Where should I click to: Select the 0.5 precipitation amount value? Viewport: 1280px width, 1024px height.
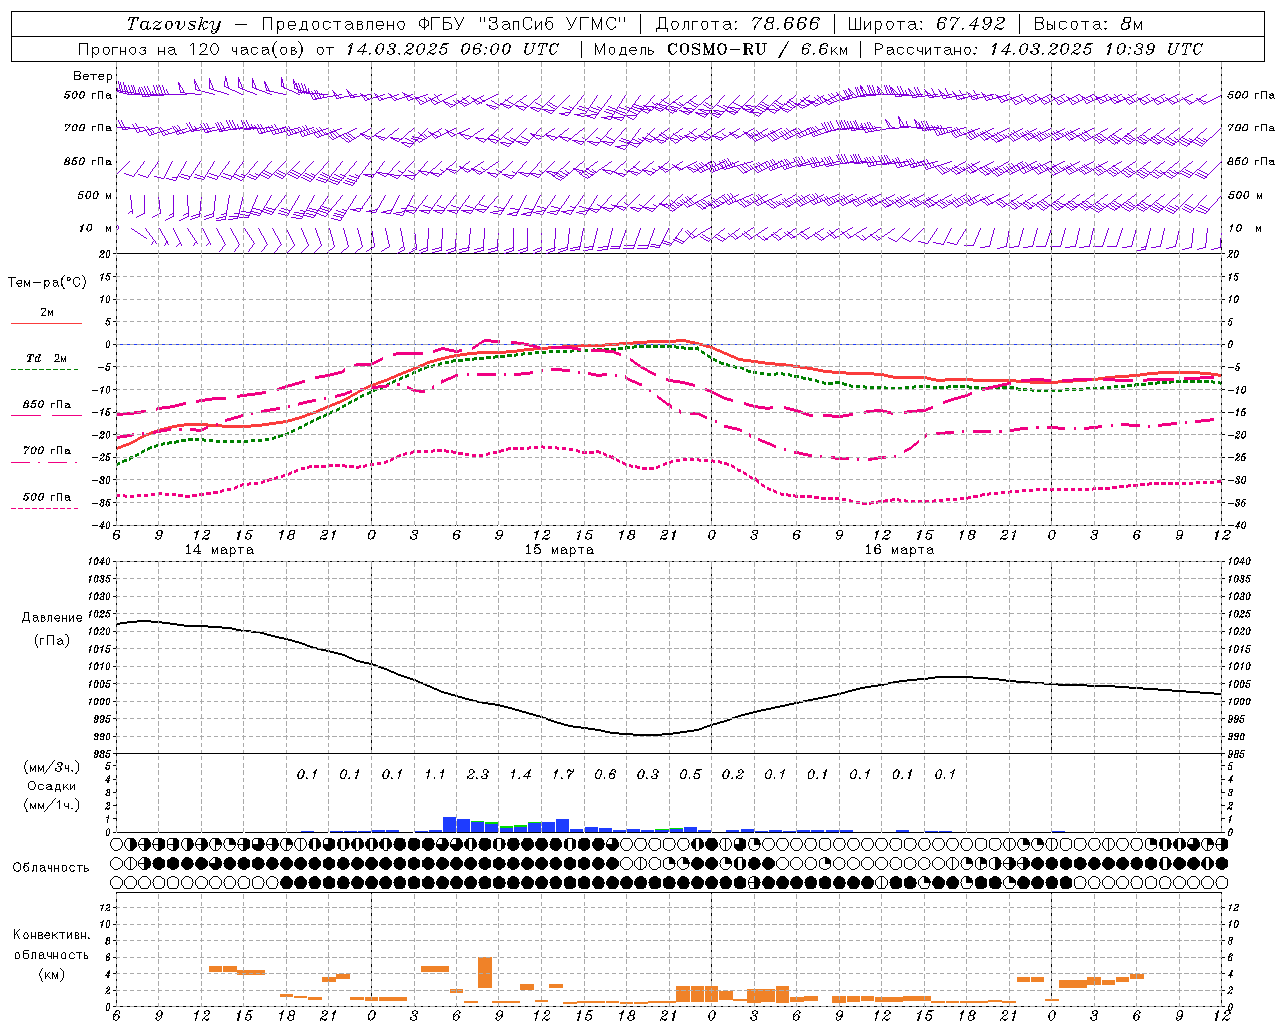coord(690,774)
